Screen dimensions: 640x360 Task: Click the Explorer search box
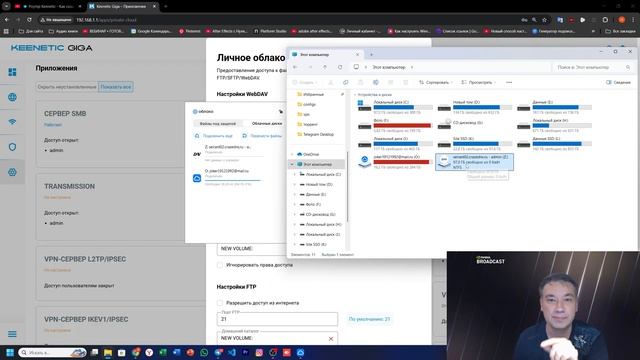coord(593,67)
